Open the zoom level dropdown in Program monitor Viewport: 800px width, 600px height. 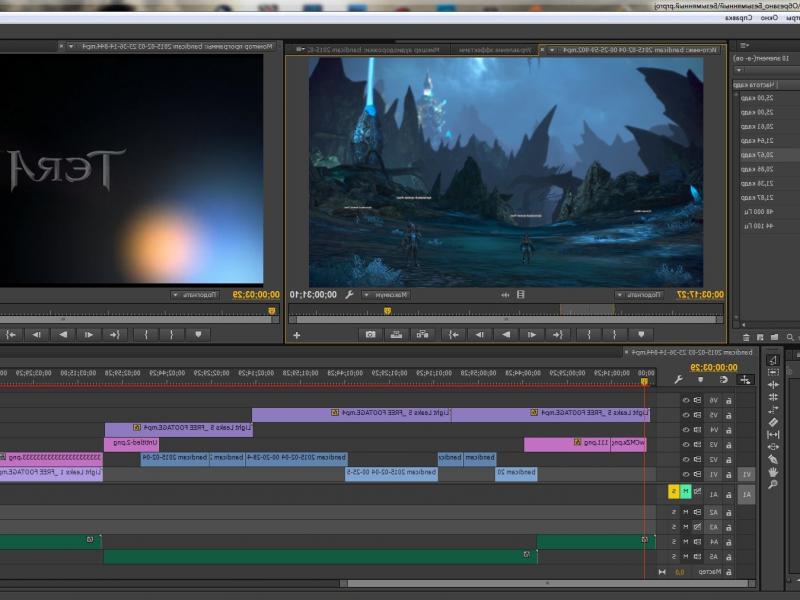click(196, 295)
